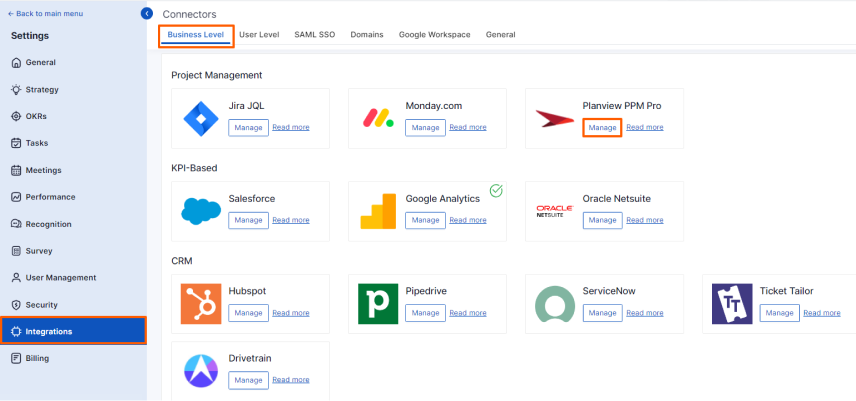Read more about Planview PPM Pro
Viewport: 856px width, 401px height.
(645, 128)
